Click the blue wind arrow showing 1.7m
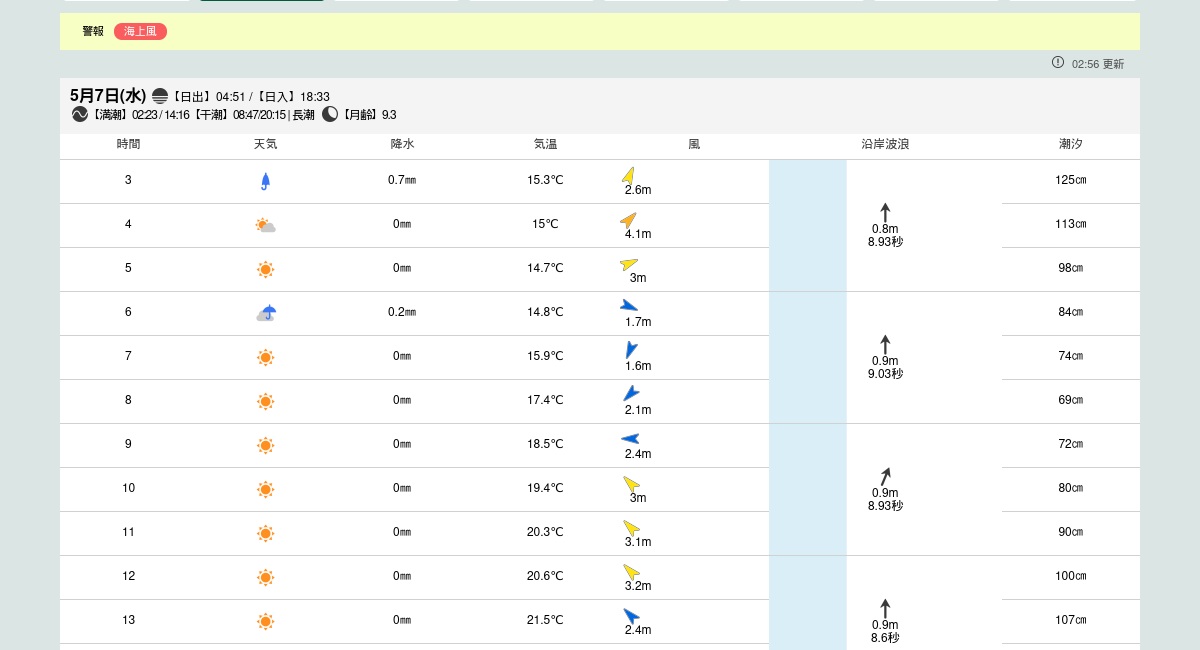The height and width of the screenshot is (650, 1200). 628,306
